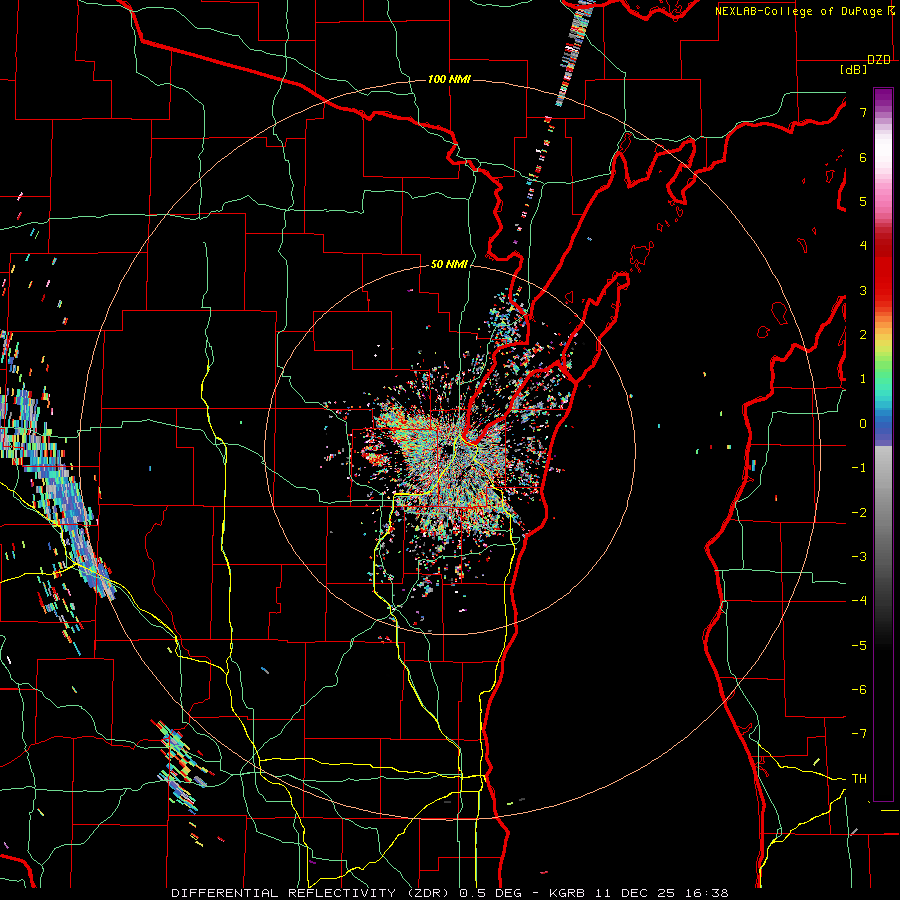
Task: Click the 6 value on the color scale
Action: pos(863,157)
